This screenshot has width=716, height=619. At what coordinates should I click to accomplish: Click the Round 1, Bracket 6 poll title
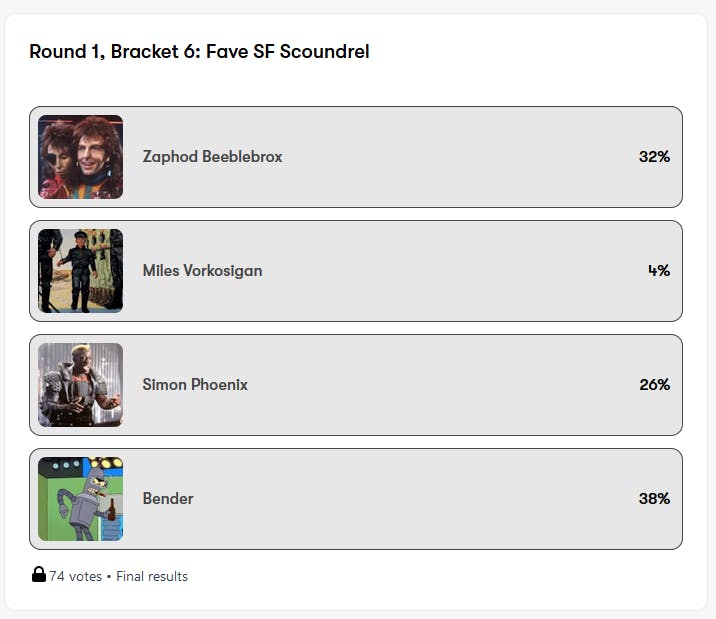pyautogui.click(x=199, y=52)
